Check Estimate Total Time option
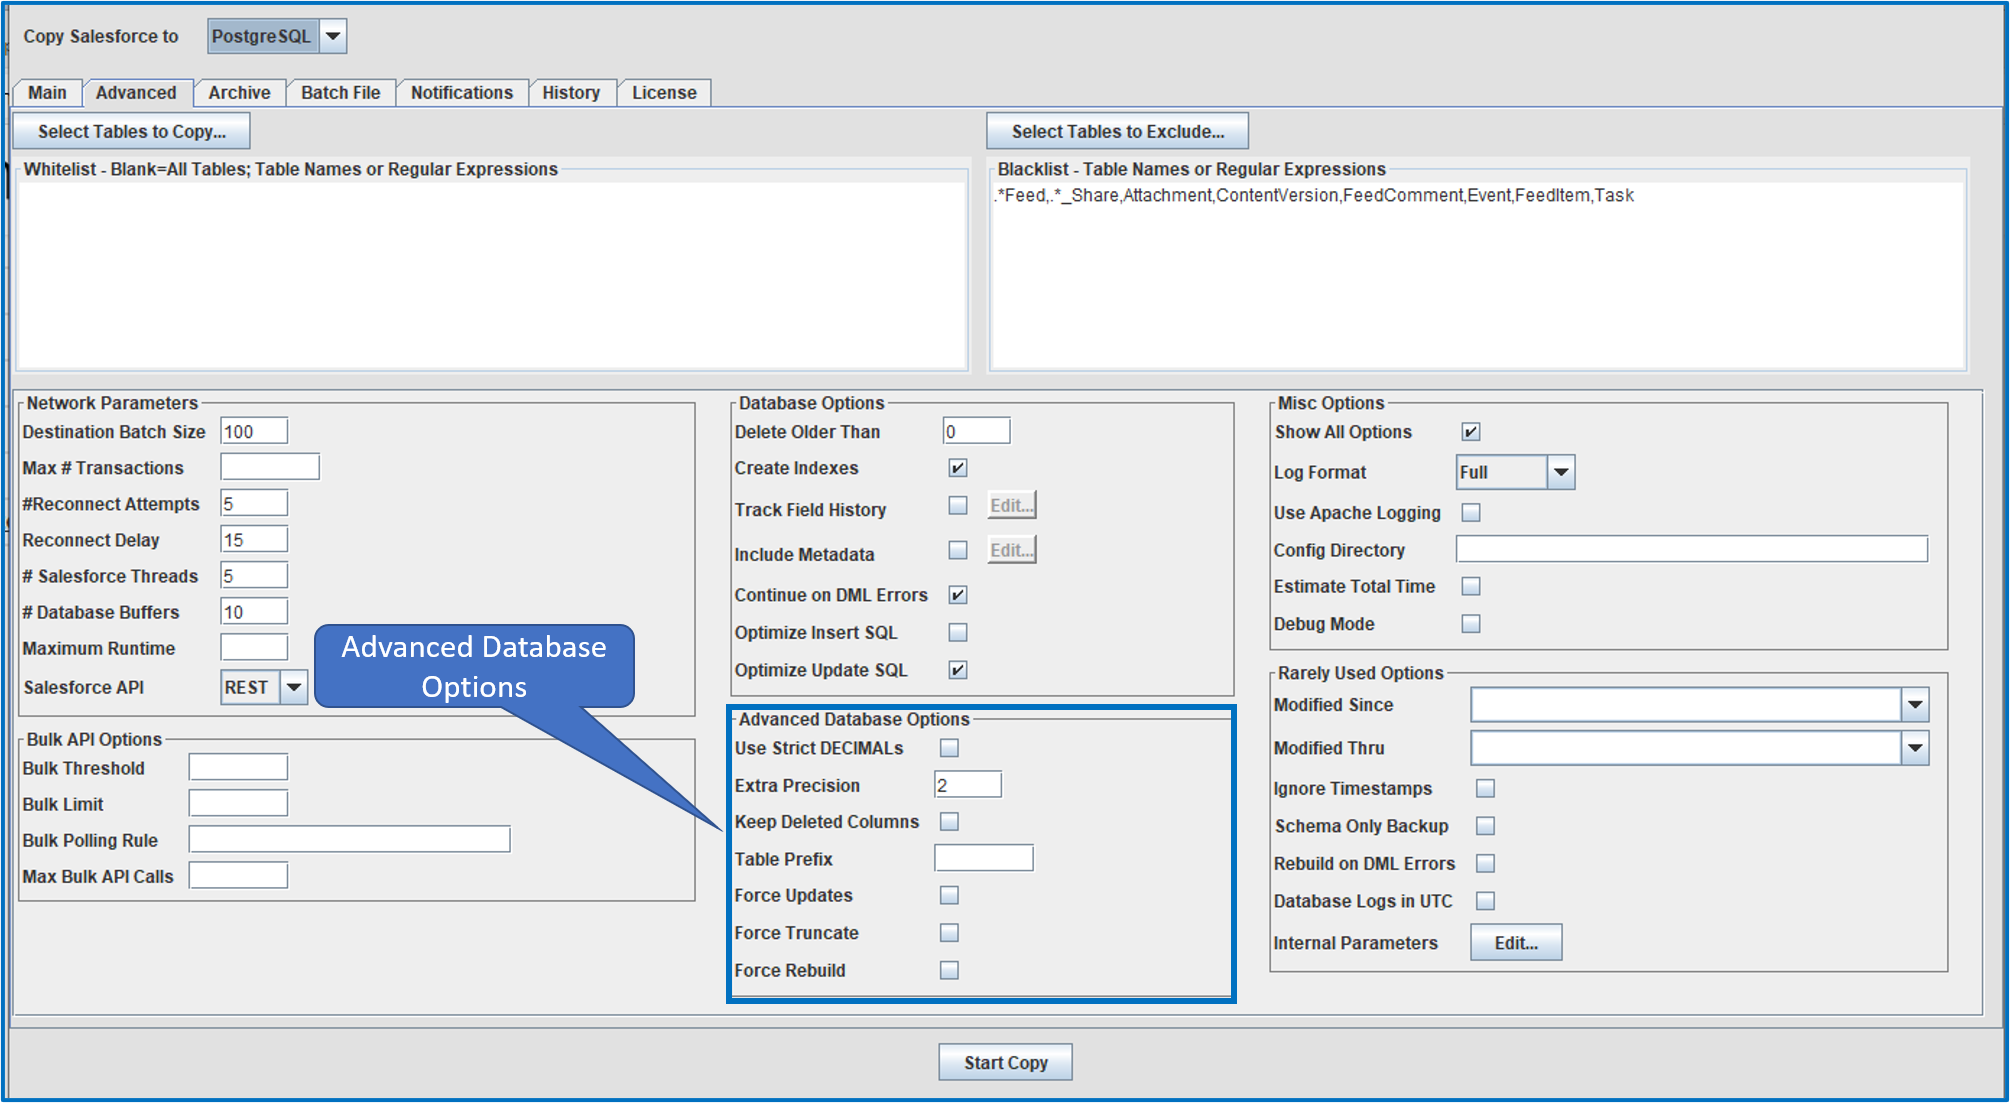Image resolution: width=2010 pixels, height=1103 pixels. point(1471,586)
